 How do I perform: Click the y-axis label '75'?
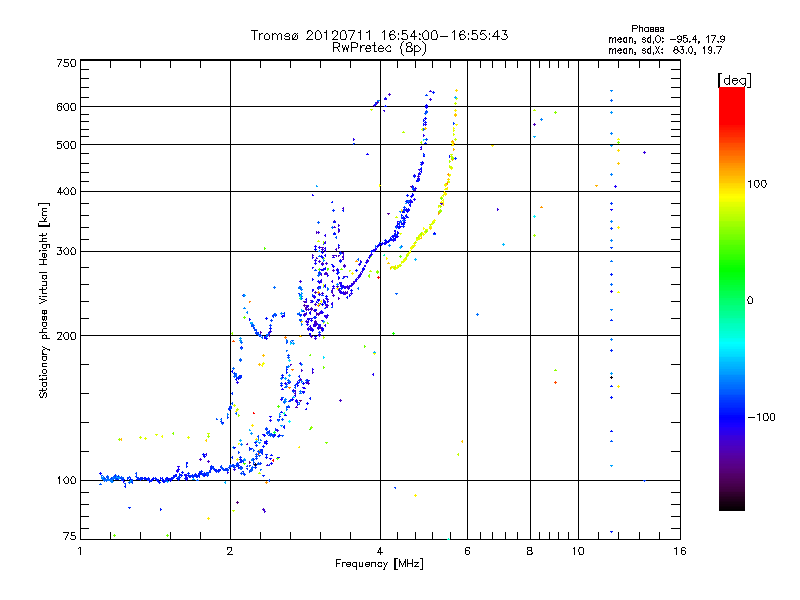click(70, 536)
